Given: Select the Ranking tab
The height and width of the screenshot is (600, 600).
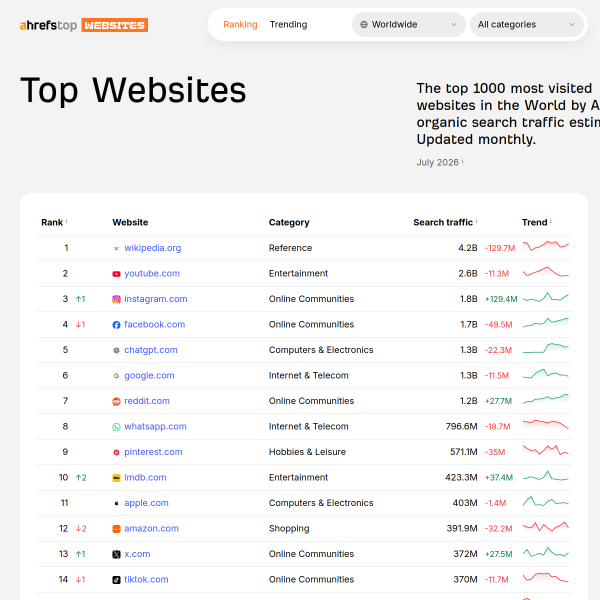Looking at the screenshot, I should 240,24.
